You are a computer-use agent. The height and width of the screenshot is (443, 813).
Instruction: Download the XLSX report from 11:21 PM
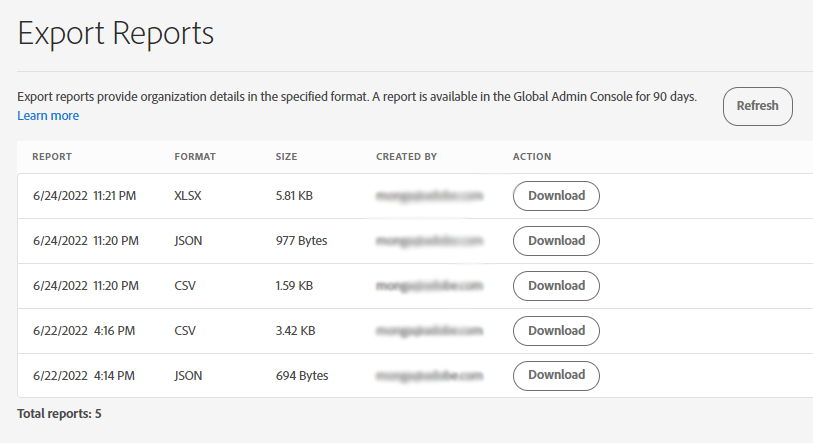556,196
